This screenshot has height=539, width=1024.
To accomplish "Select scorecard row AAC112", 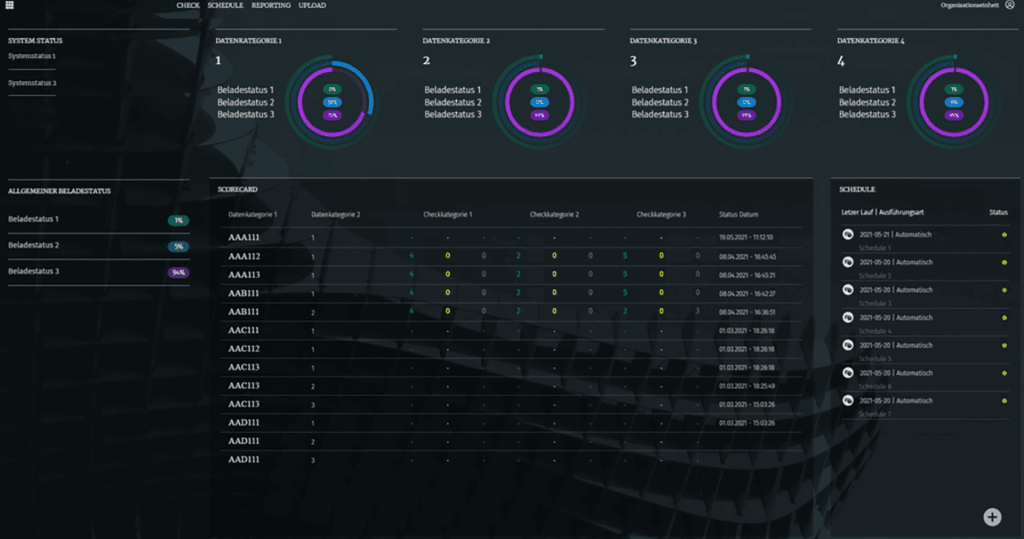I will 511,348.
